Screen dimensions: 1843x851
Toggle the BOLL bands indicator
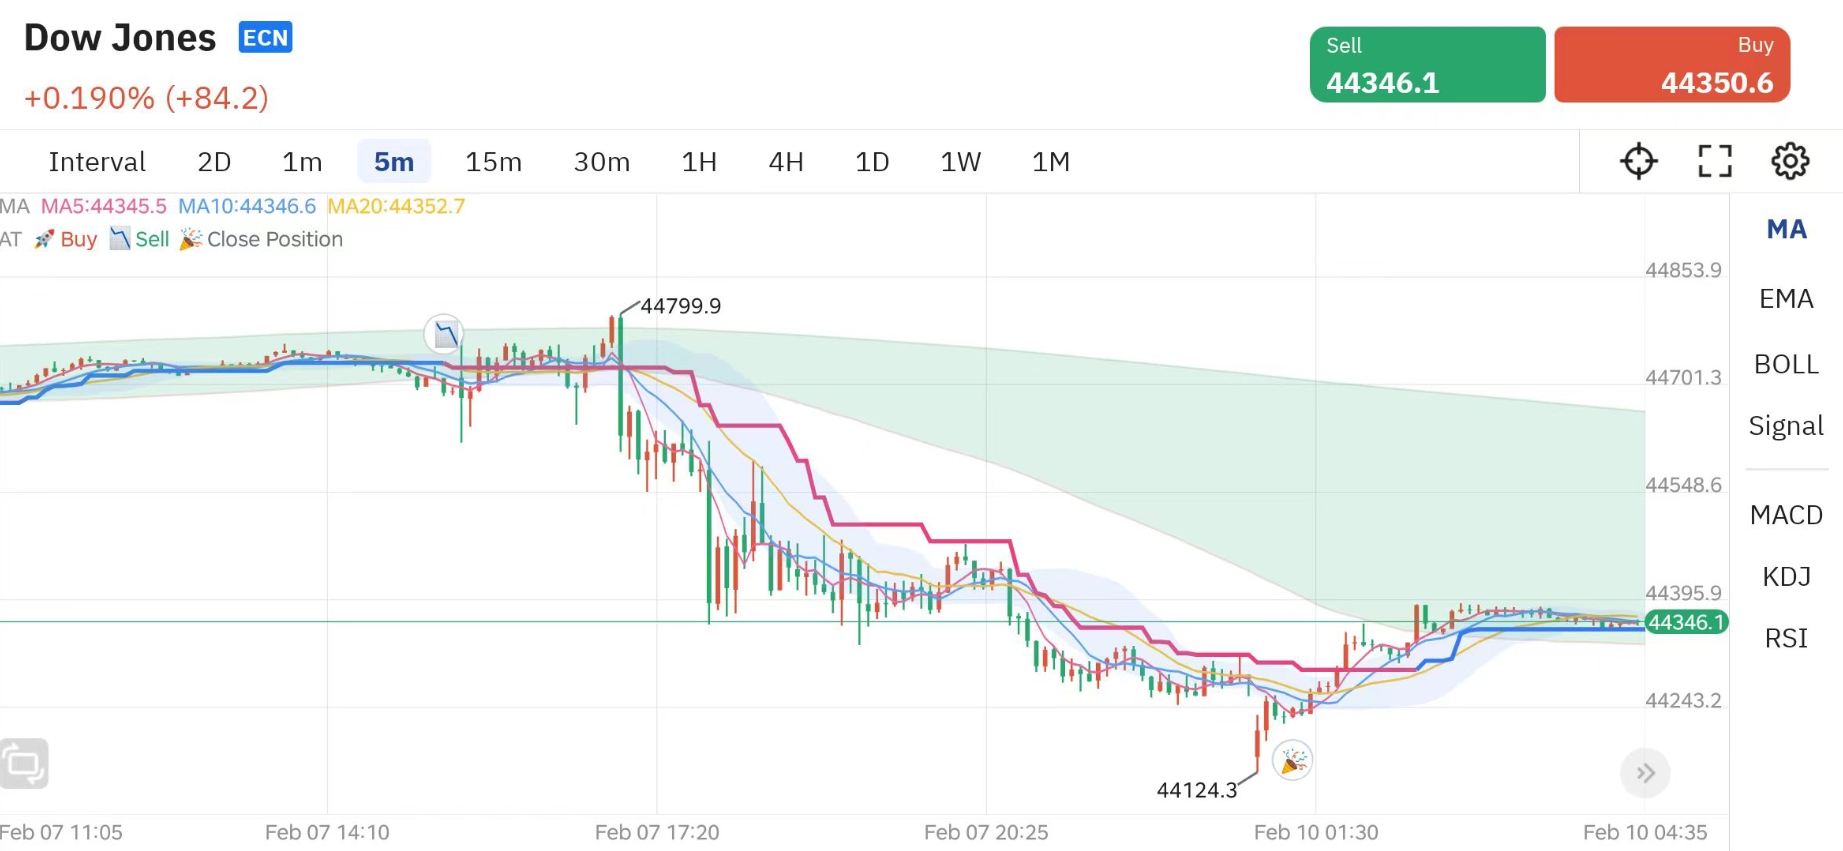click(1786, 364)
